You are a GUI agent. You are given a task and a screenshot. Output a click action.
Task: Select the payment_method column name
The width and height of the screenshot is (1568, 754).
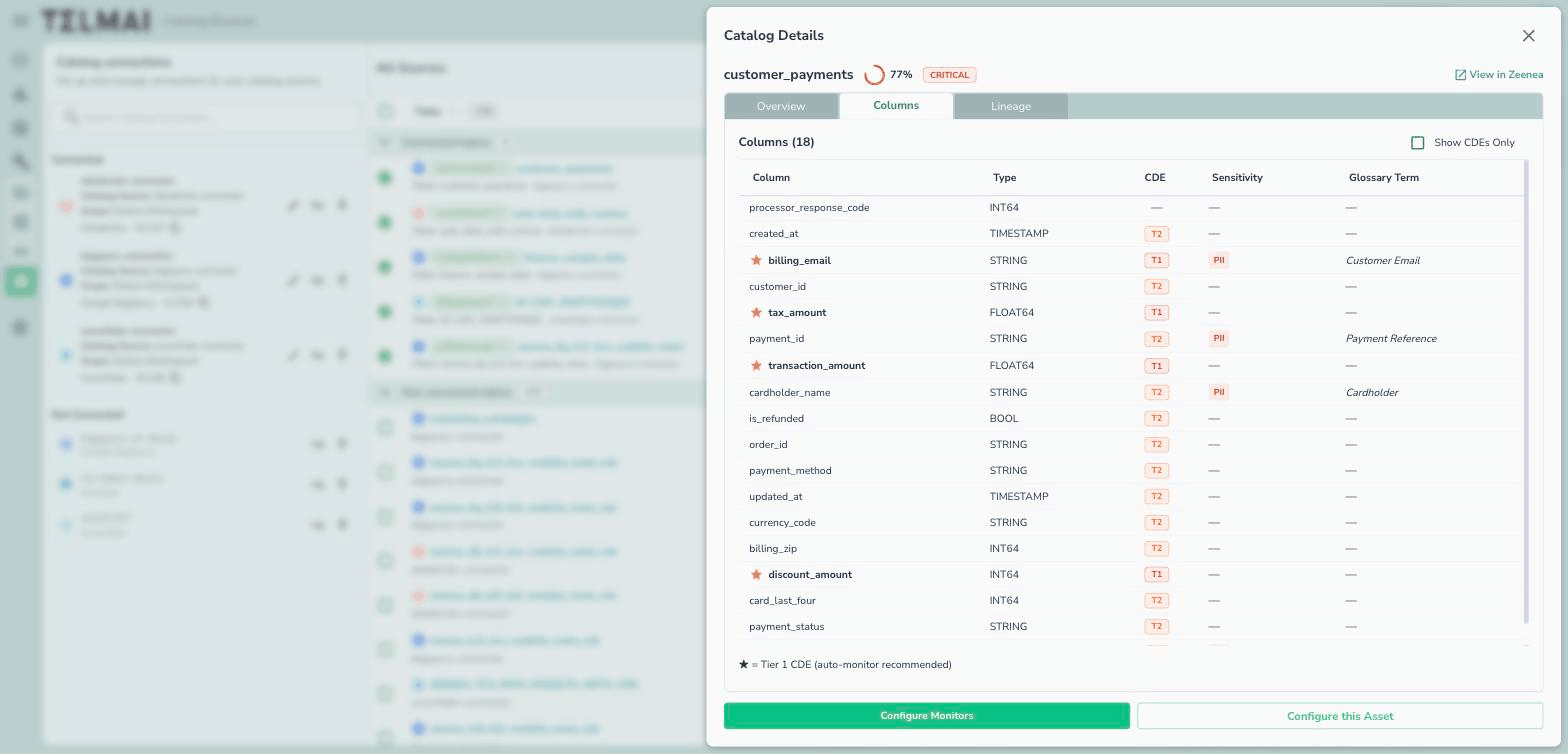[790, 470]
